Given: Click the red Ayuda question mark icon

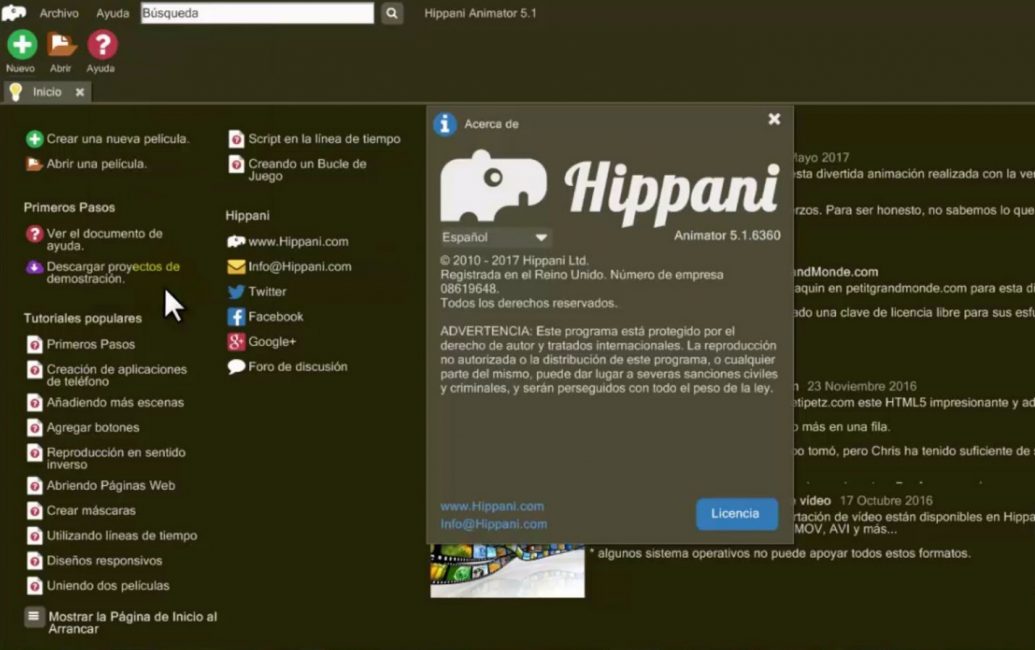Looking at the screenshot, I should tap(102, 45).
